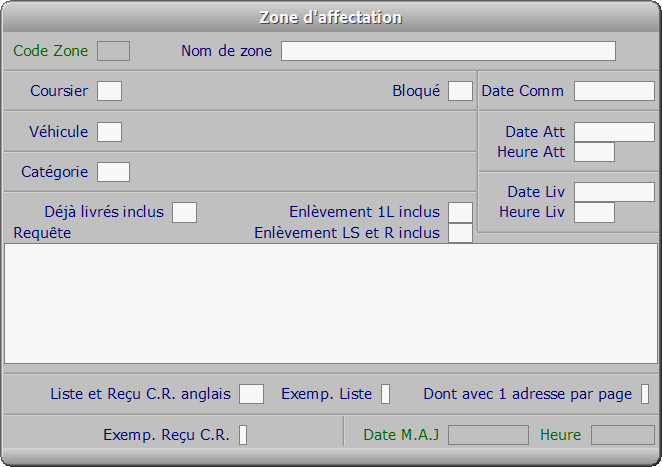Click the Heure Liv field
Image resolution: width=662 pixels, height=467 pixels.
(594, 212)
